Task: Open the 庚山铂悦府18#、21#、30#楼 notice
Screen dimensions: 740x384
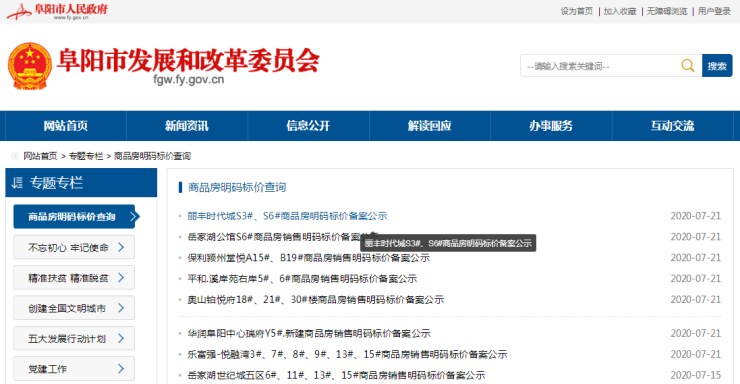Action: pos(316,299)
